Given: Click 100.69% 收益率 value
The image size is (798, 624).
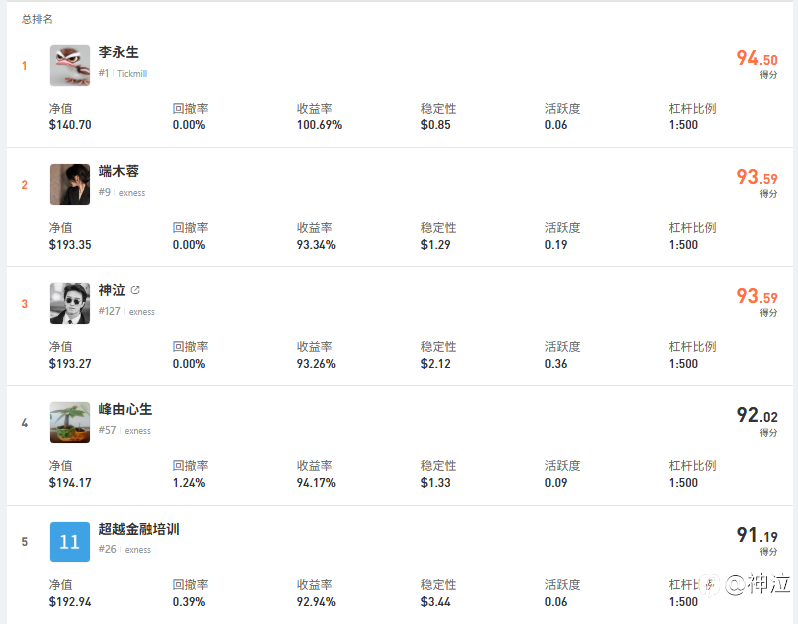Looking at the screenshot, I should coord(319,125).
